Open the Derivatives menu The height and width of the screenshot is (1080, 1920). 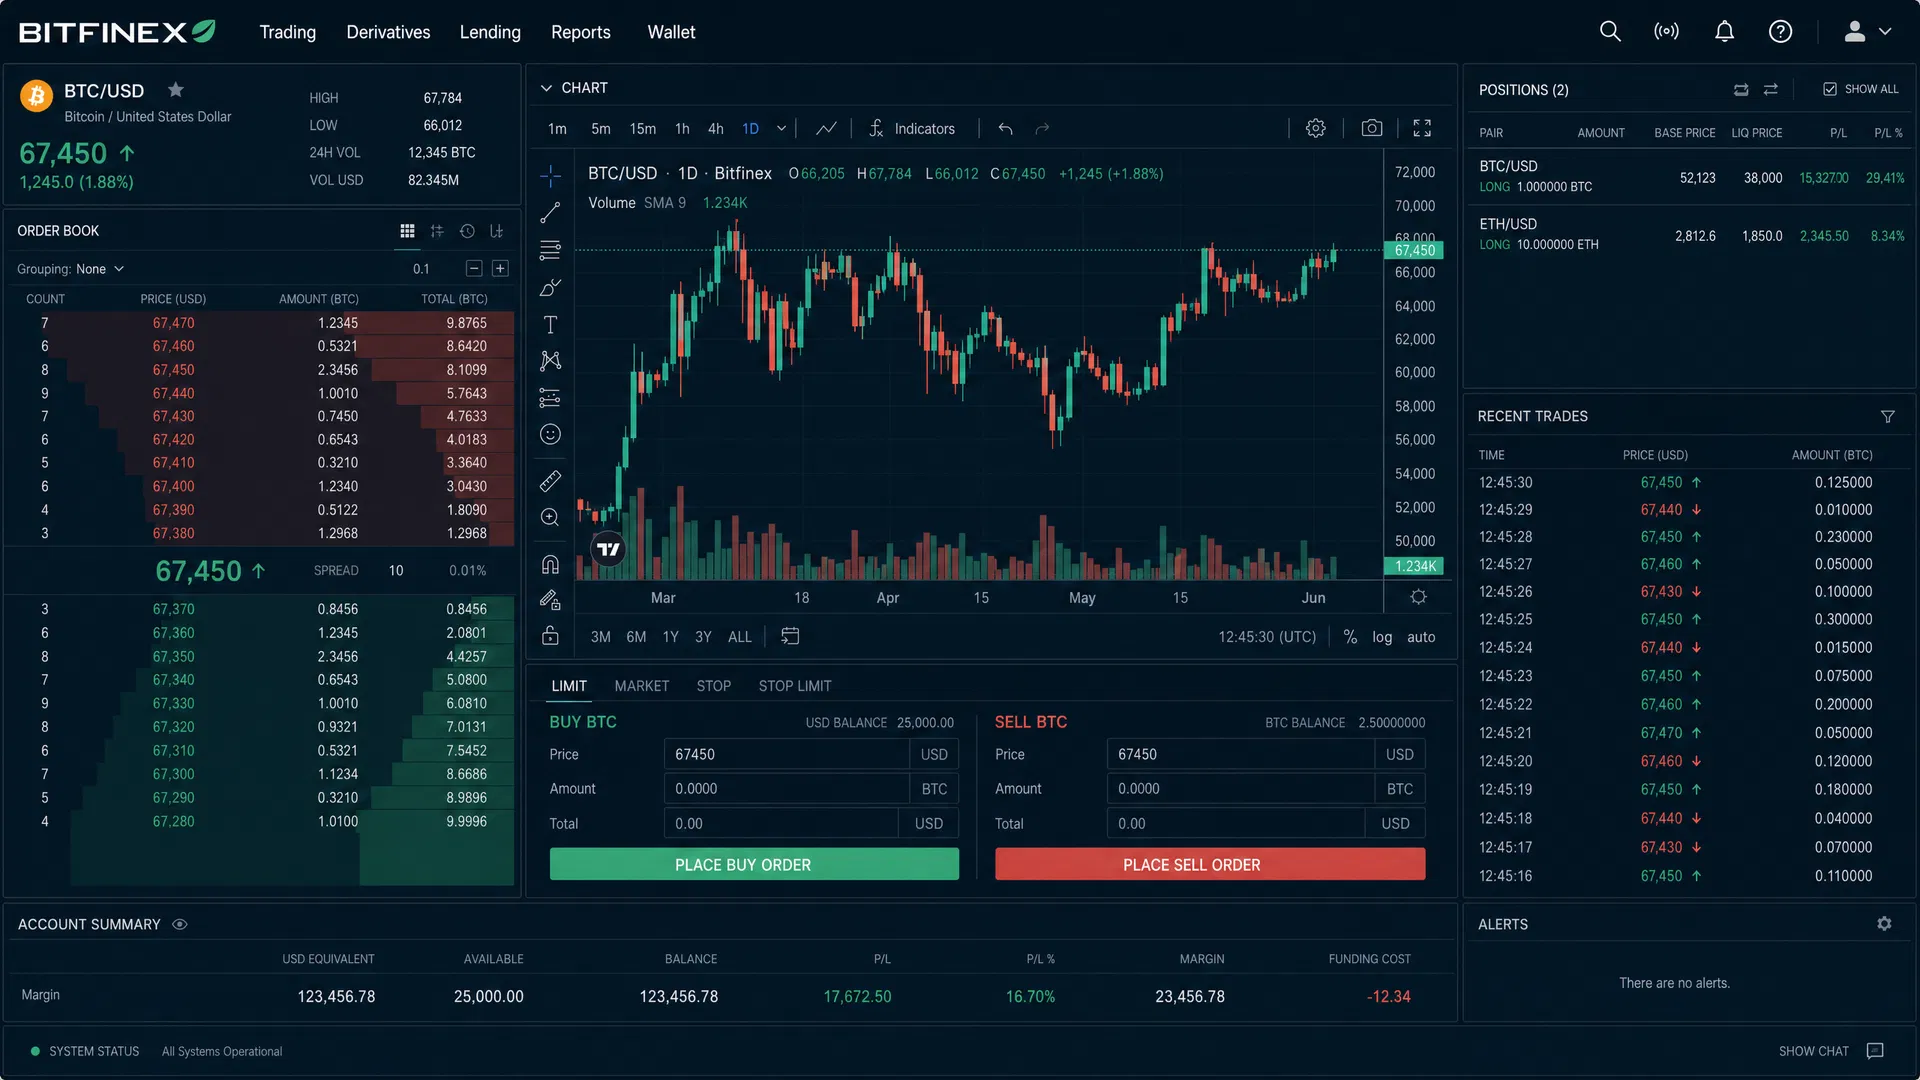click(388, 32)
